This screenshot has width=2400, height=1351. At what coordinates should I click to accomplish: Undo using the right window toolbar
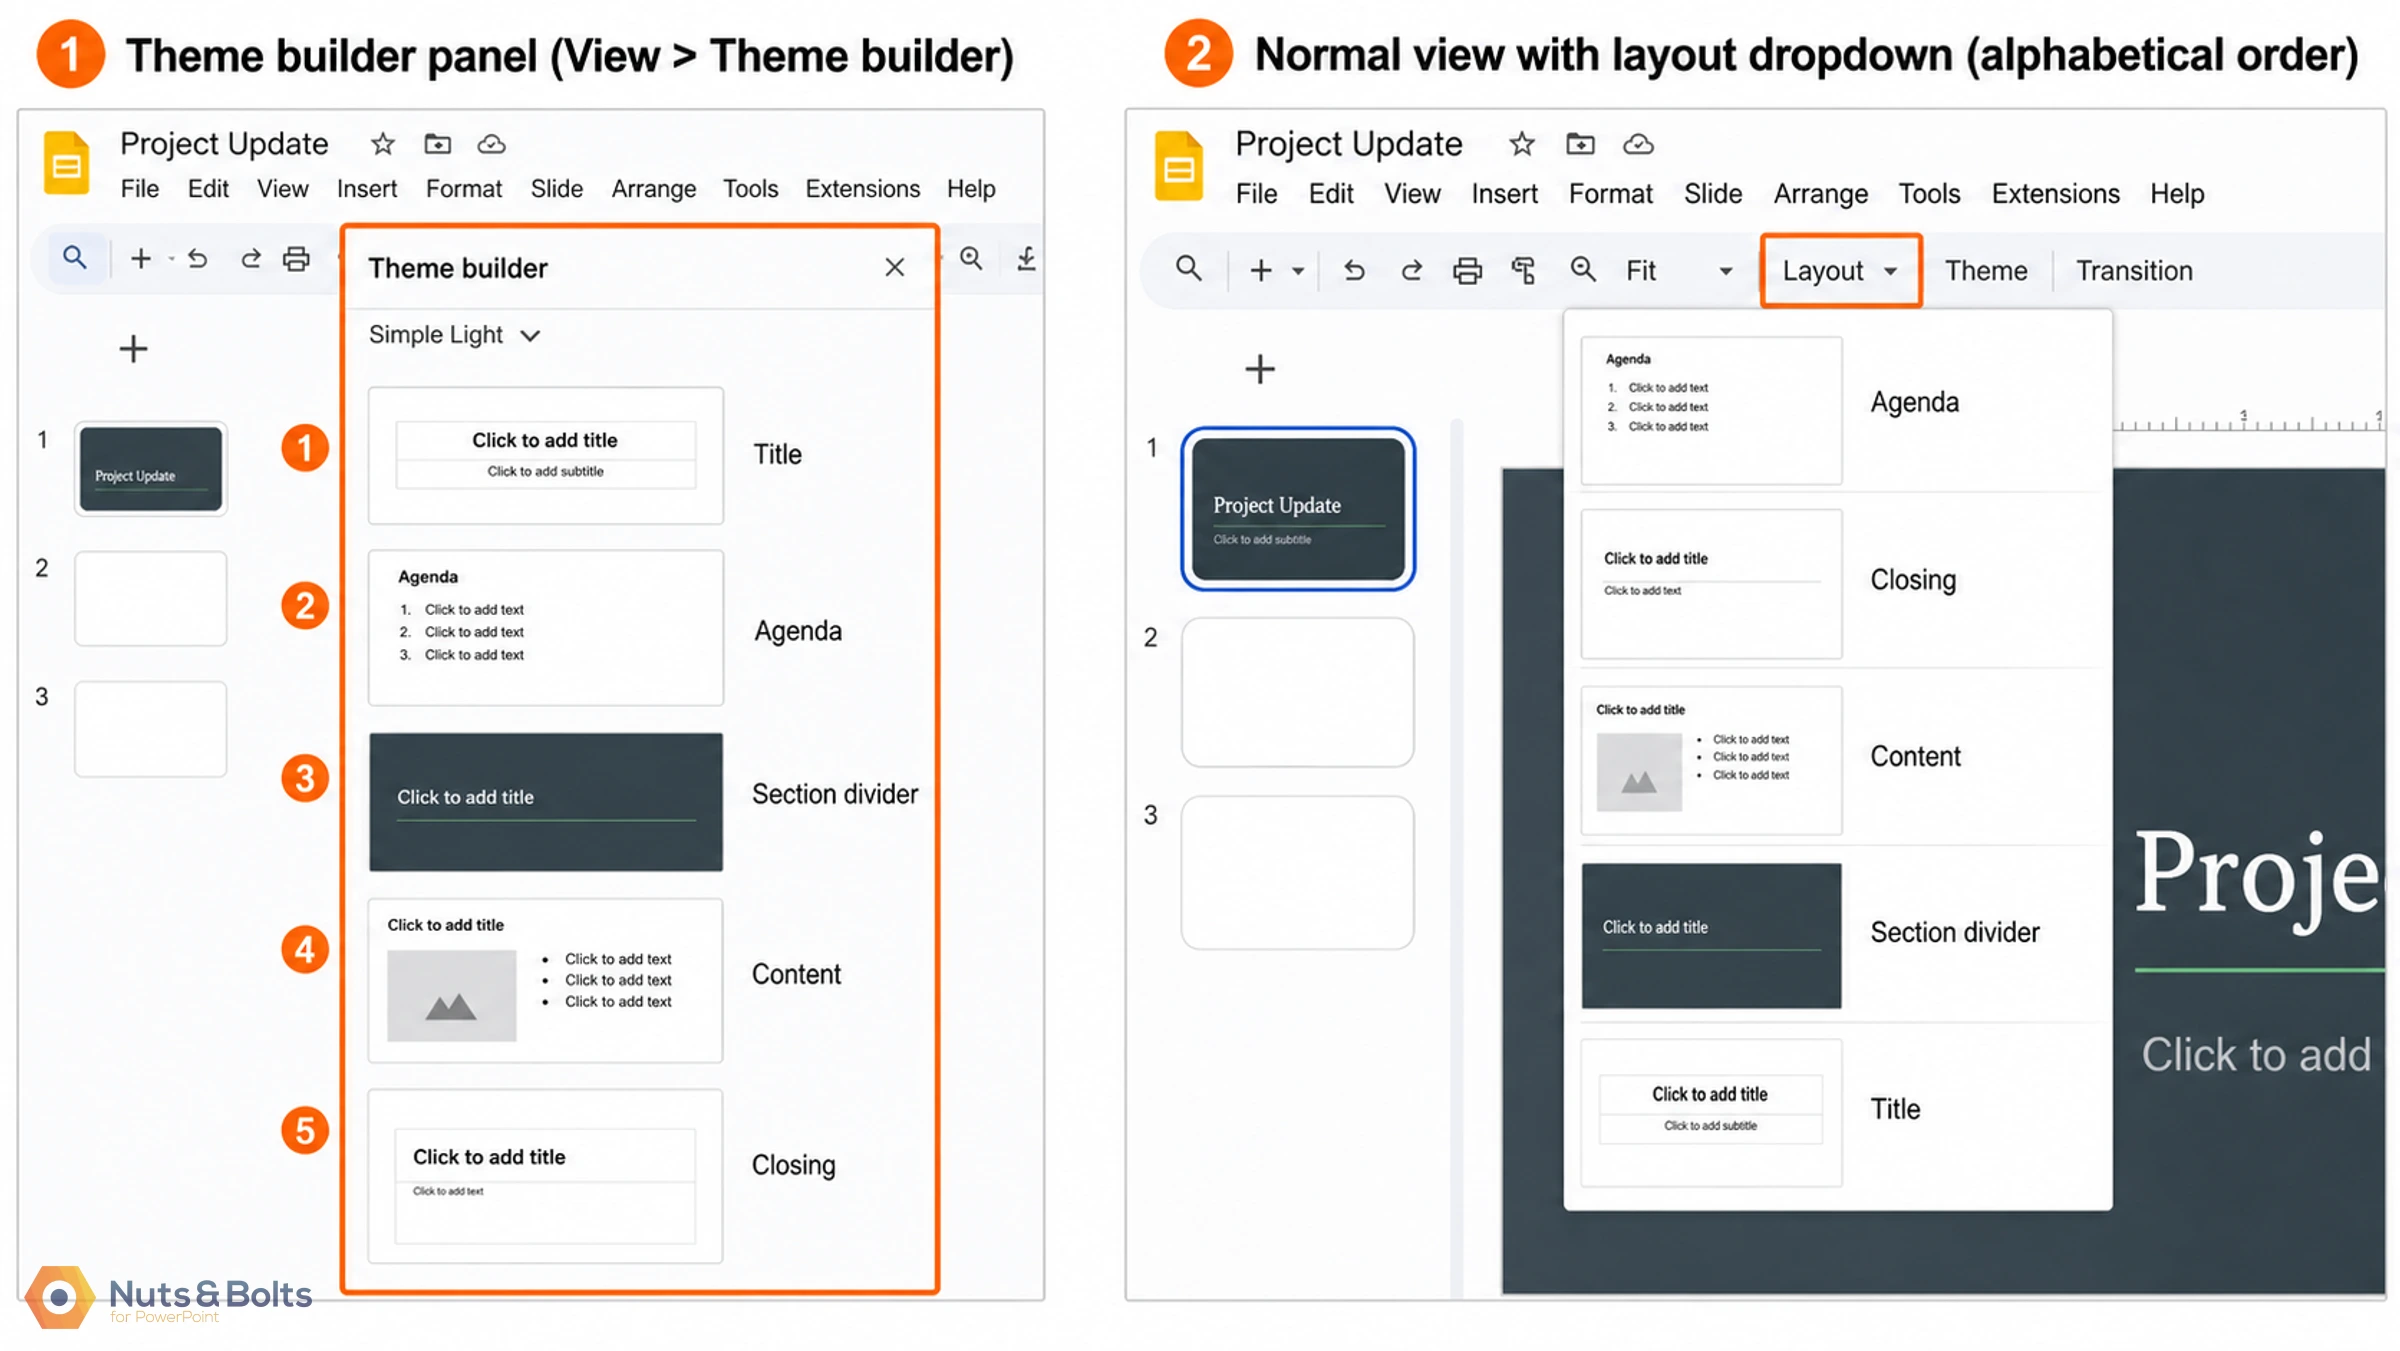click(x=1354, y=270)
